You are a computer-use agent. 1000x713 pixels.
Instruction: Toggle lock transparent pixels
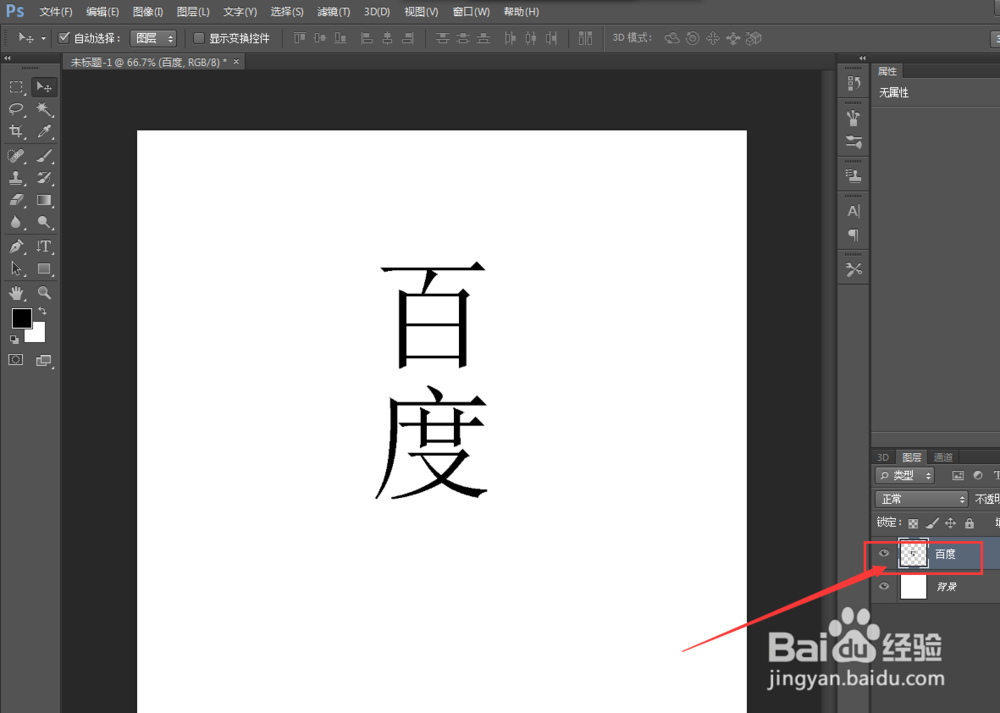coord(913,524)
